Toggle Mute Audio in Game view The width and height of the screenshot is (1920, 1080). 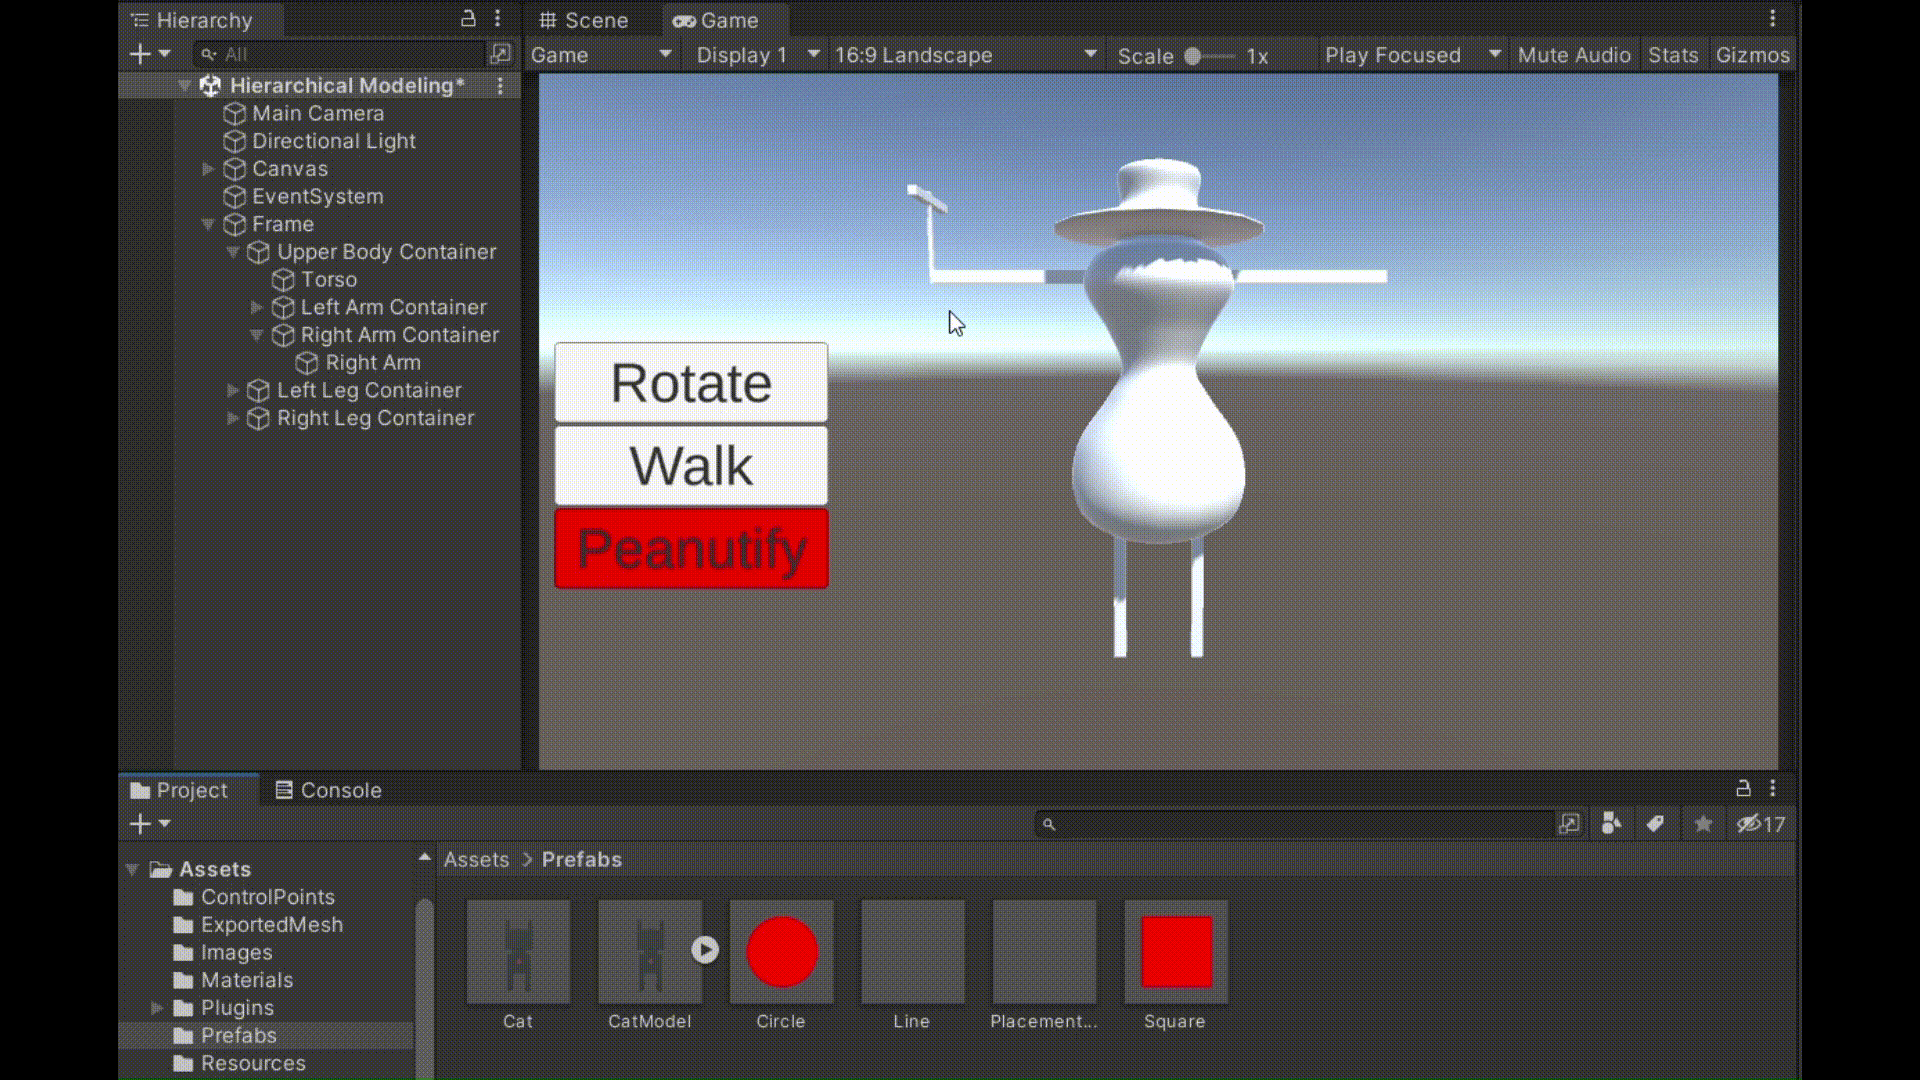[1574, 55]
